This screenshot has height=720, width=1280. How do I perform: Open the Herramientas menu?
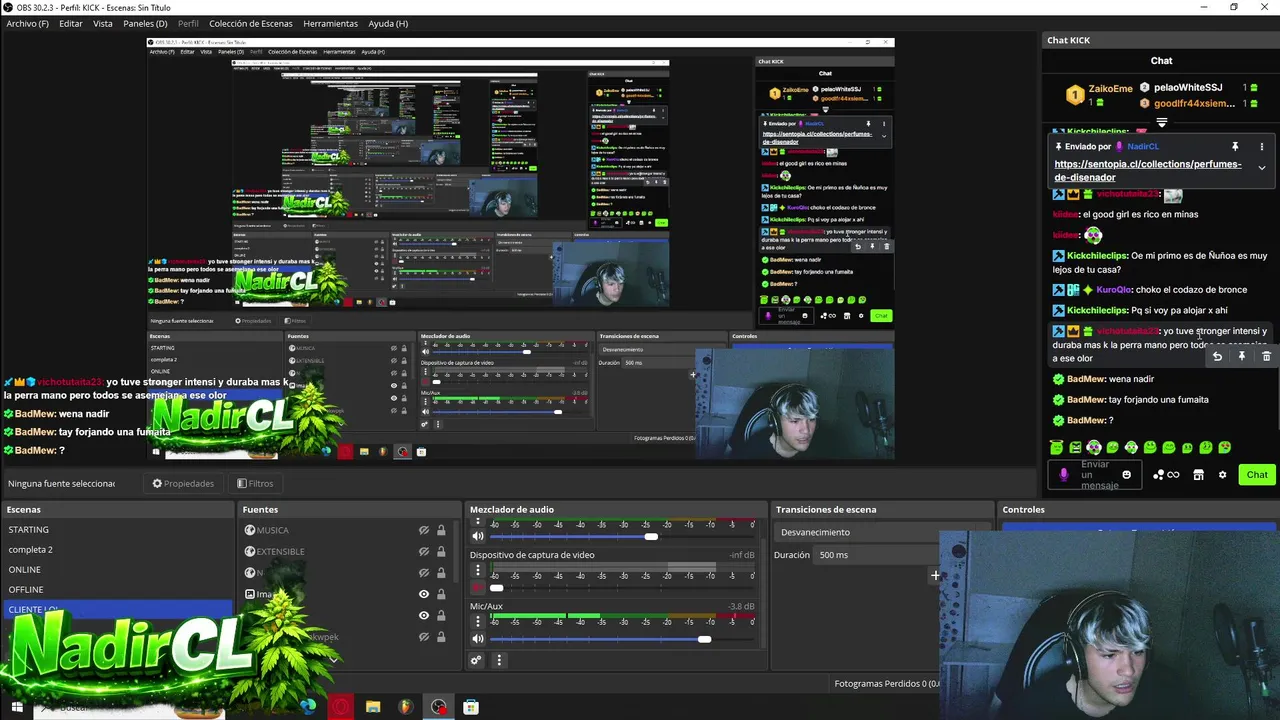(x=330, y=23)
